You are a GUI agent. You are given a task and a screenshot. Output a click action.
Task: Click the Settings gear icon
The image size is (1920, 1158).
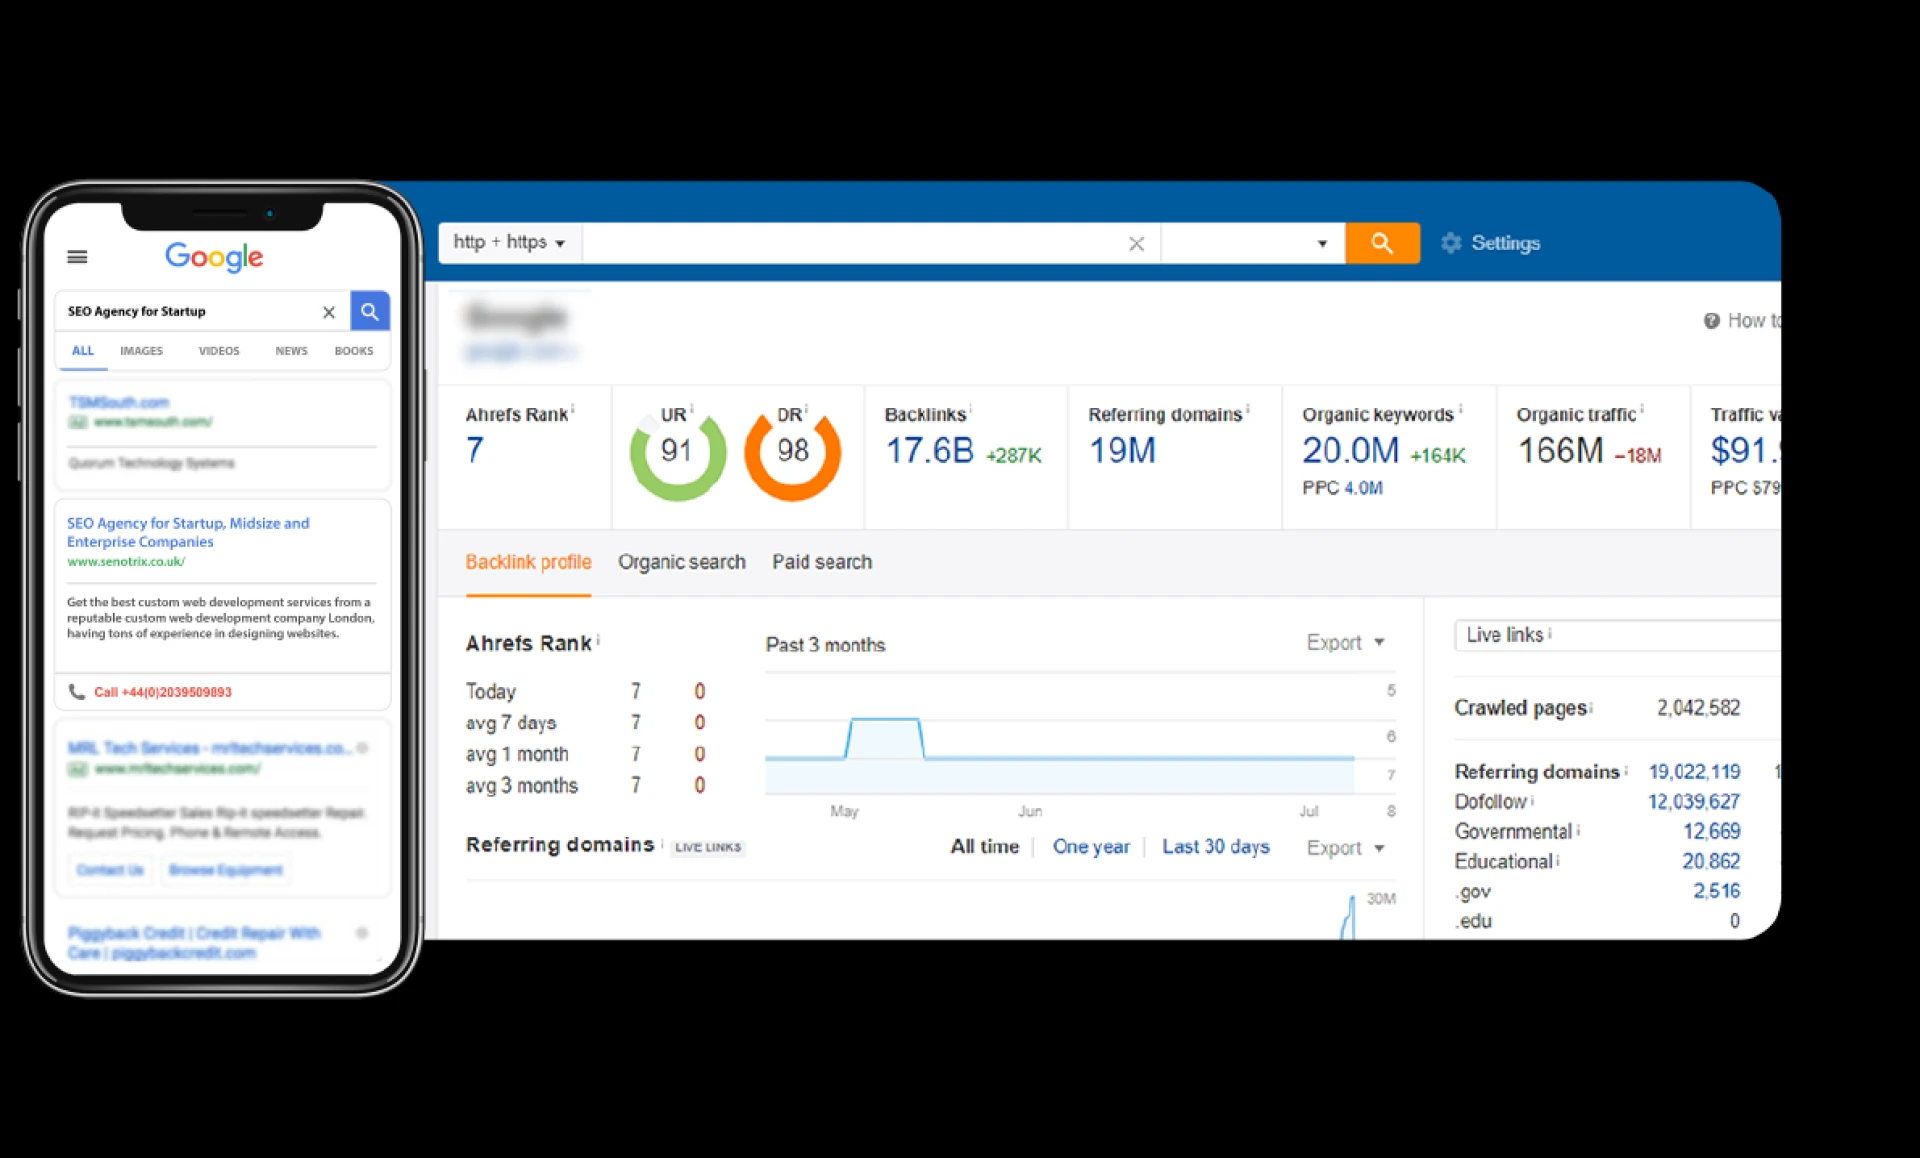click(1451, 243)
